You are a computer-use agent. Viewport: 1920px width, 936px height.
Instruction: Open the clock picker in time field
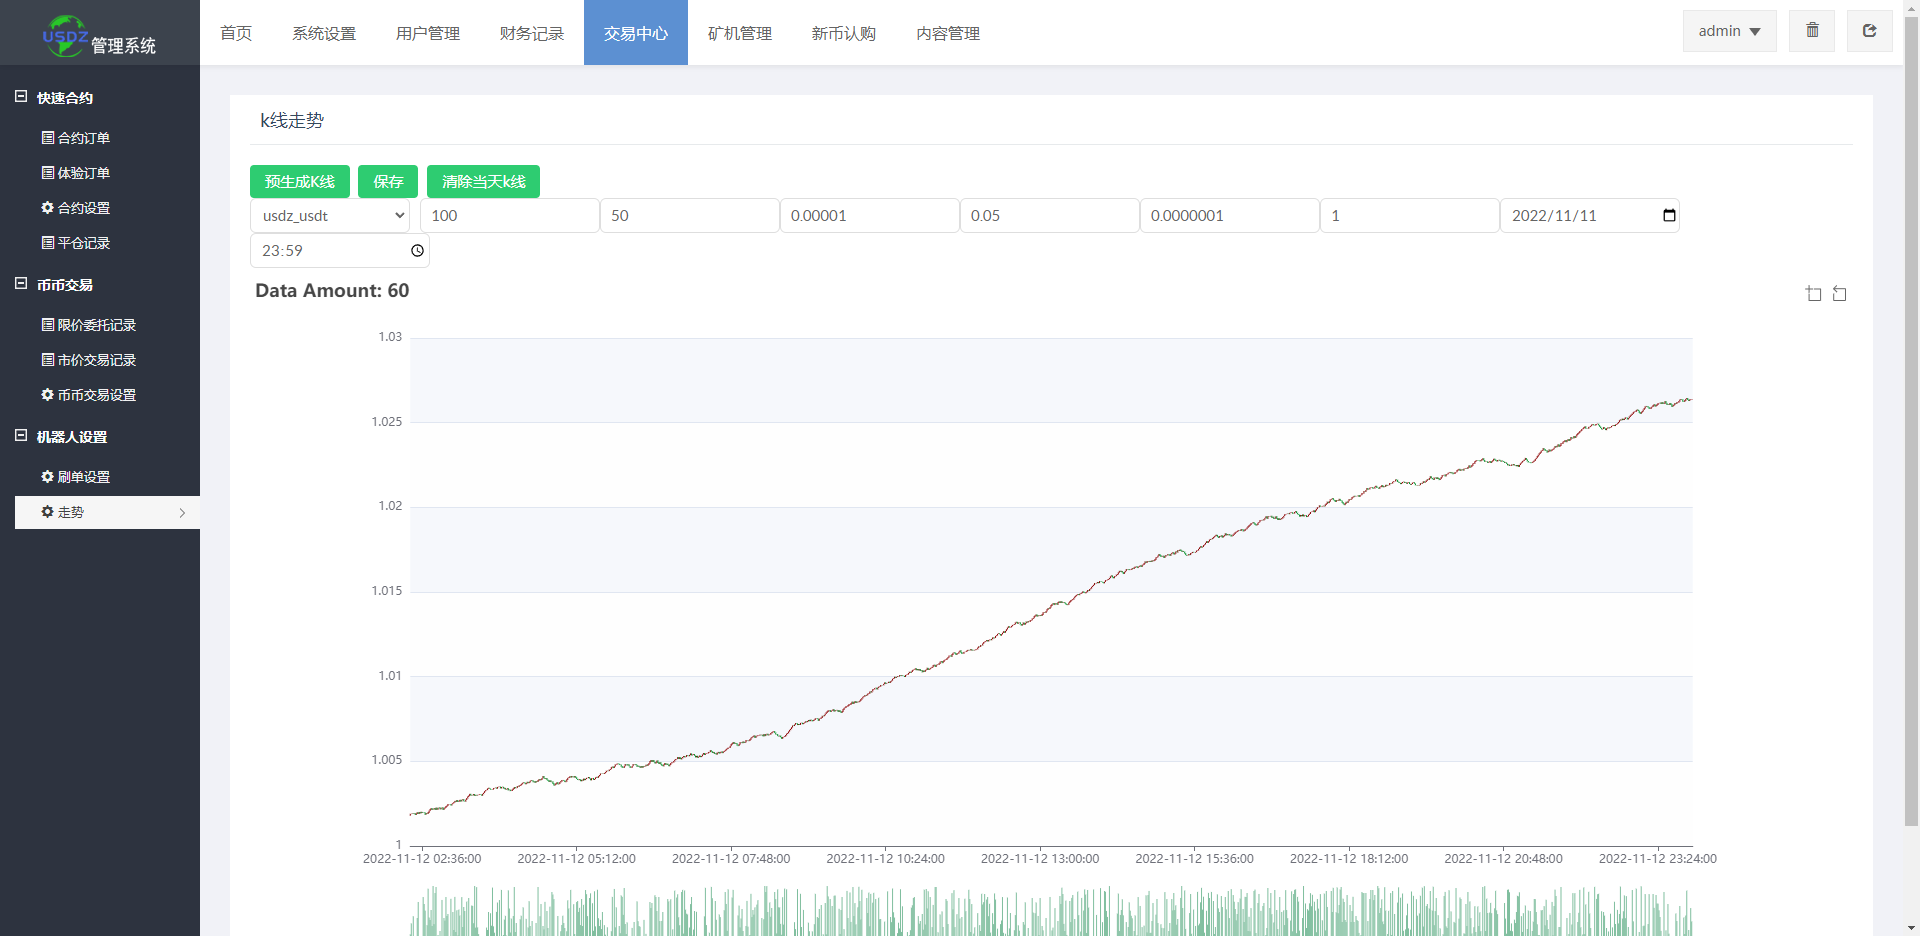click(x=417, y=251)
